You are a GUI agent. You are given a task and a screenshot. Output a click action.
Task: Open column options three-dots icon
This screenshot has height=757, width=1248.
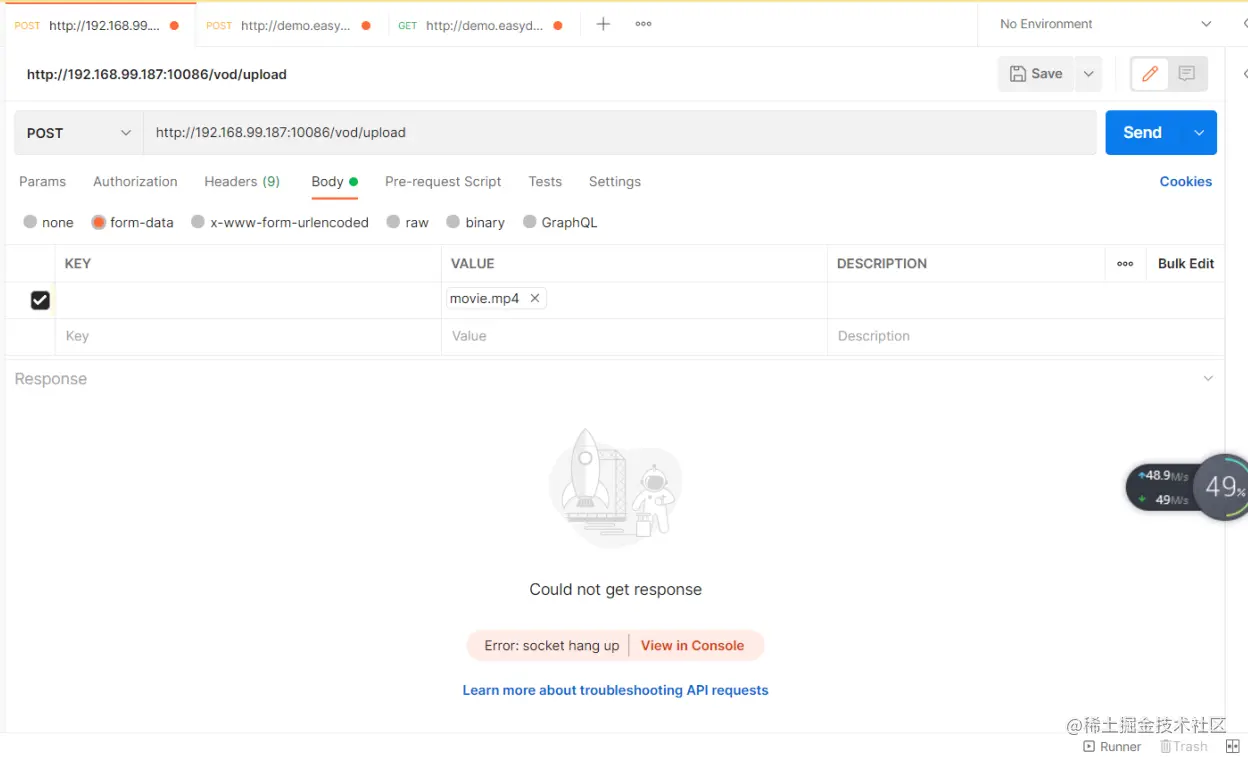click(1125, 264)
